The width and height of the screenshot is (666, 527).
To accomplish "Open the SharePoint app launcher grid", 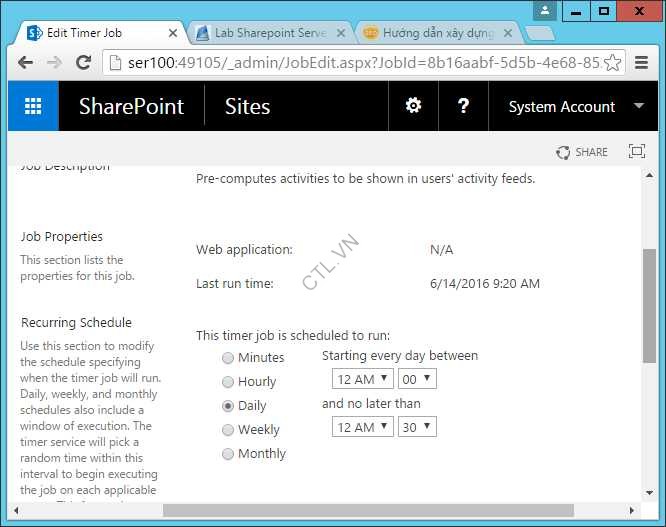I will pos(33,106).
